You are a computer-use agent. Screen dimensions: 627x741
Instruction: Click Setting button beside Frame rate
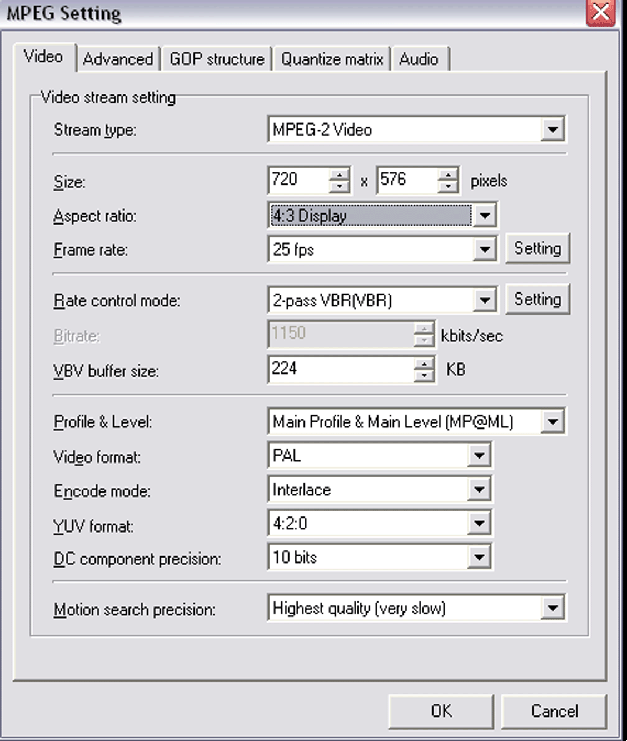click(x=537, y=248)
